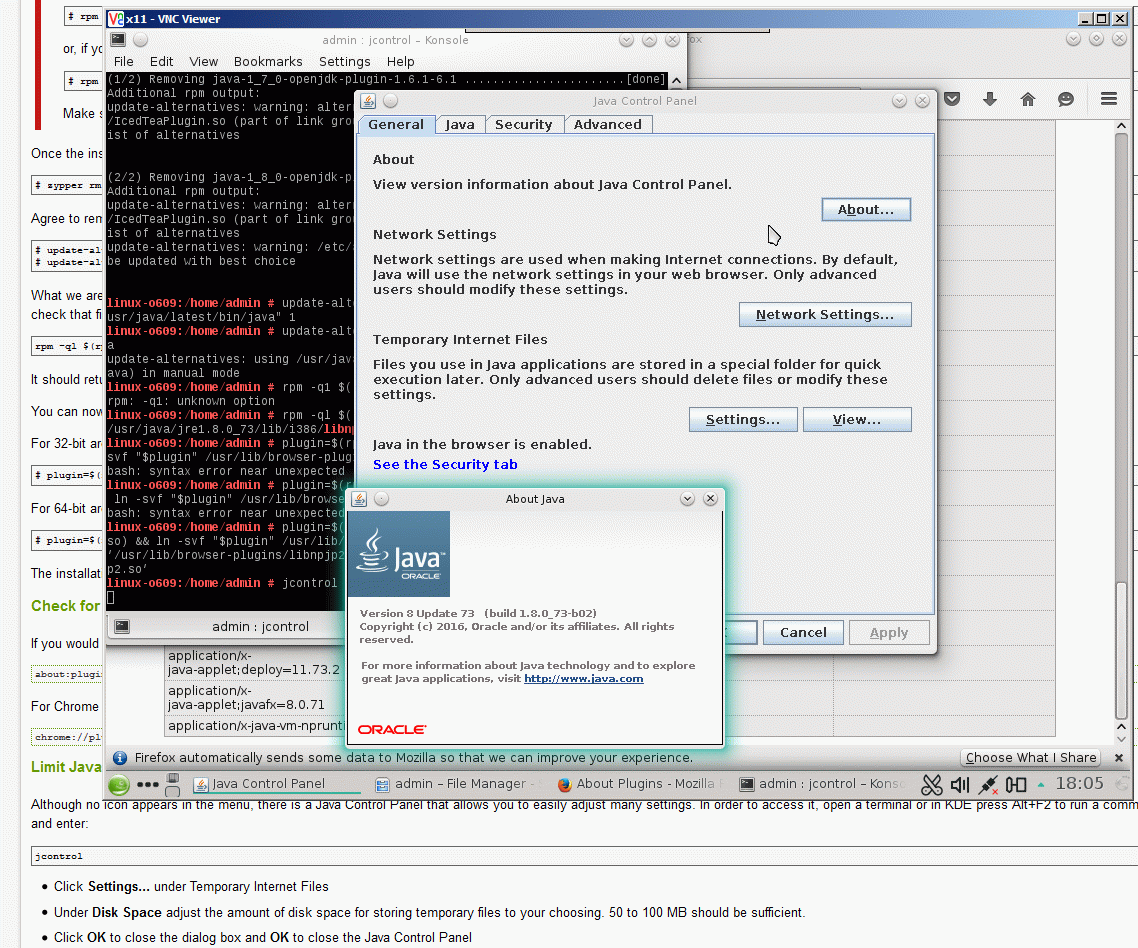The image size is (1138, 948).
Task: Click the Apply button in Java Control Panel
Action: click(889, 632)
